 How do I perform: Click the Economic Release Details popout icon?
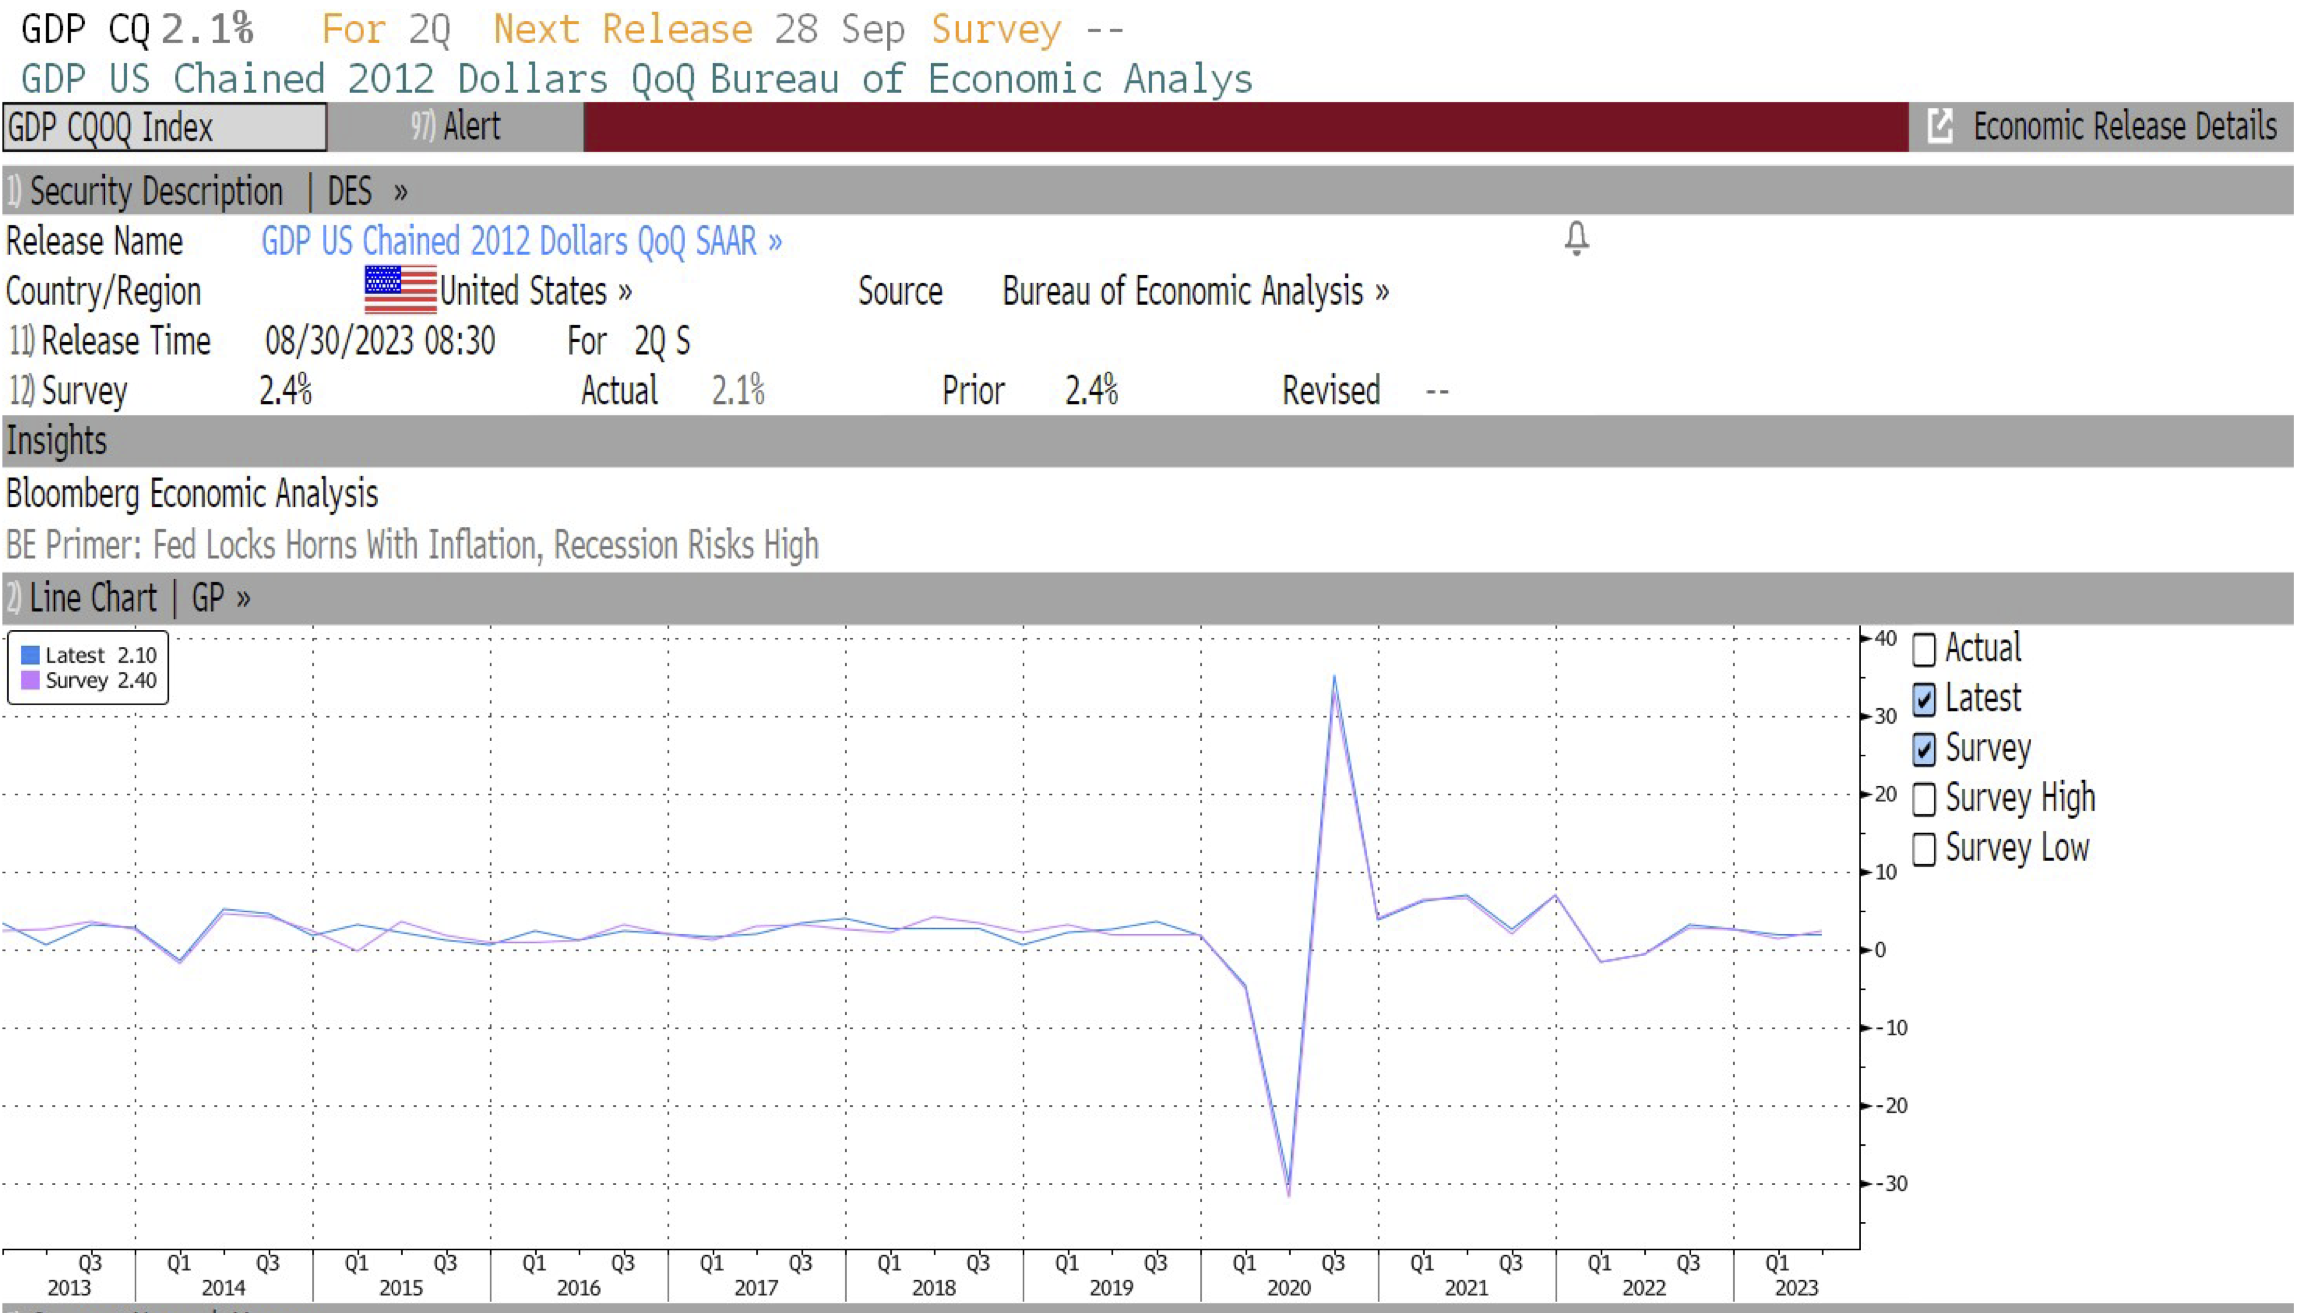(1939, 126)
